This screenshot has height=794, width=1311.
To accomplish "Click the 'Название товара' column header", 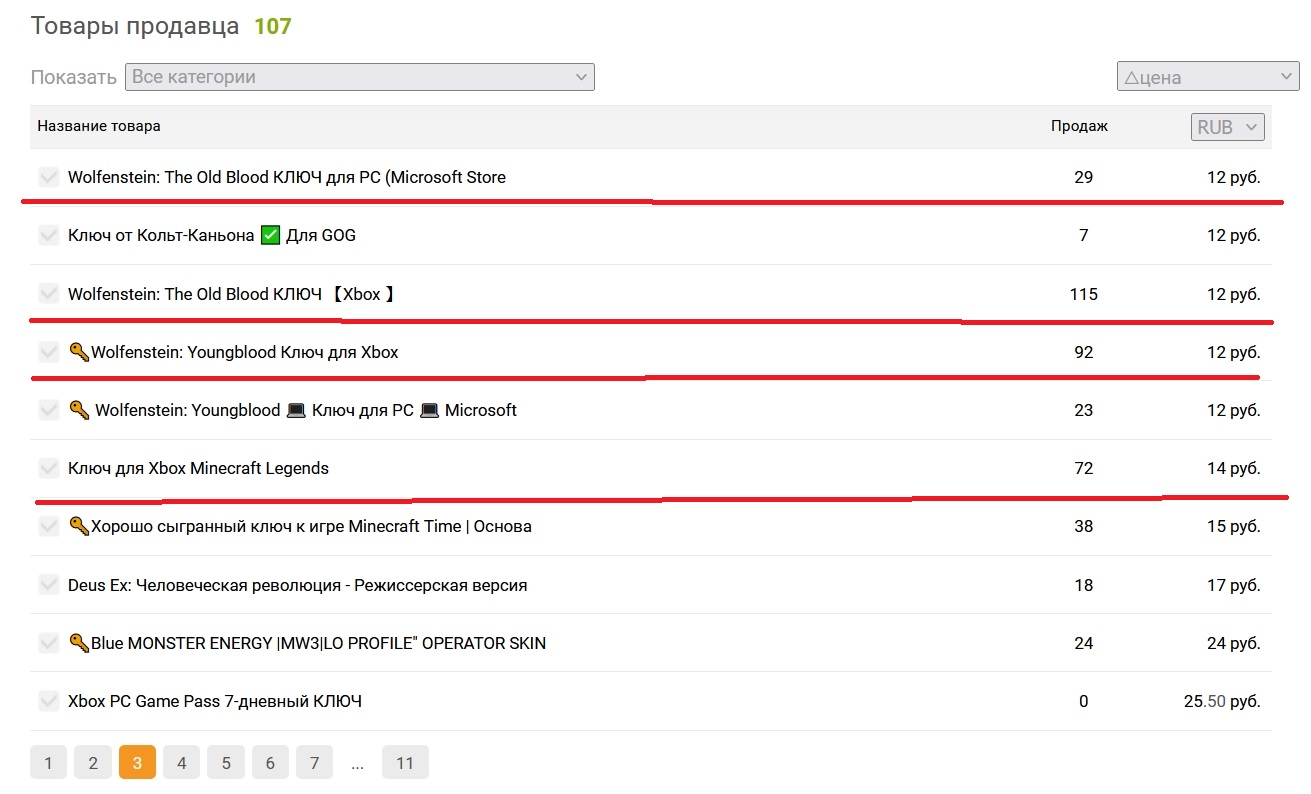I will click(99, 126).
